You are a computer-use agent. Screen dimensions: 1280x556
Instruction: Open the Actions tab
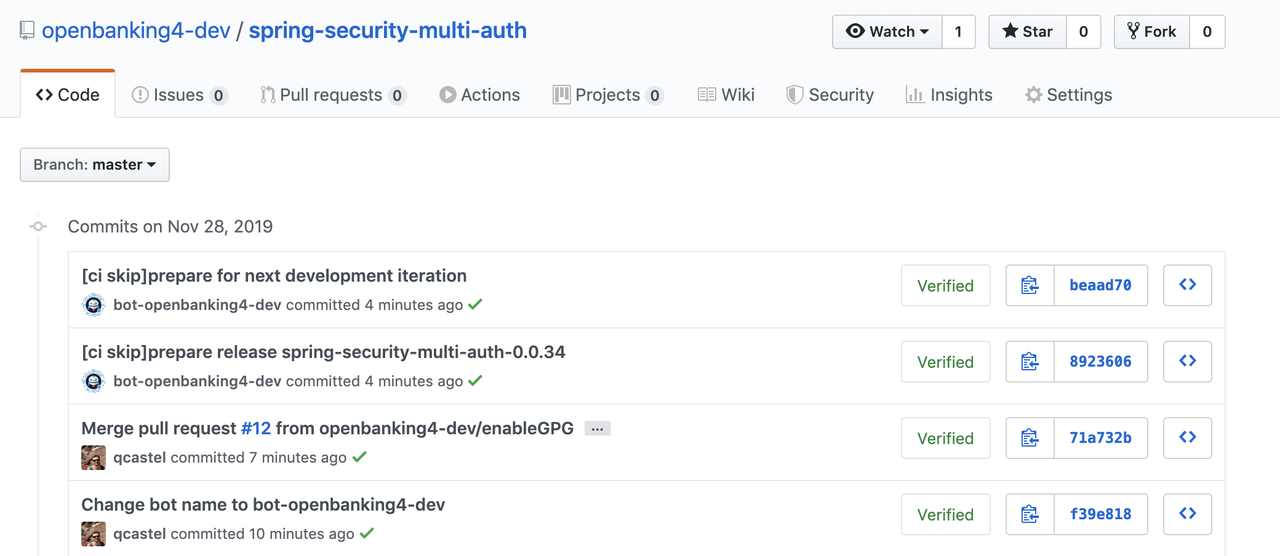(479, 95)
